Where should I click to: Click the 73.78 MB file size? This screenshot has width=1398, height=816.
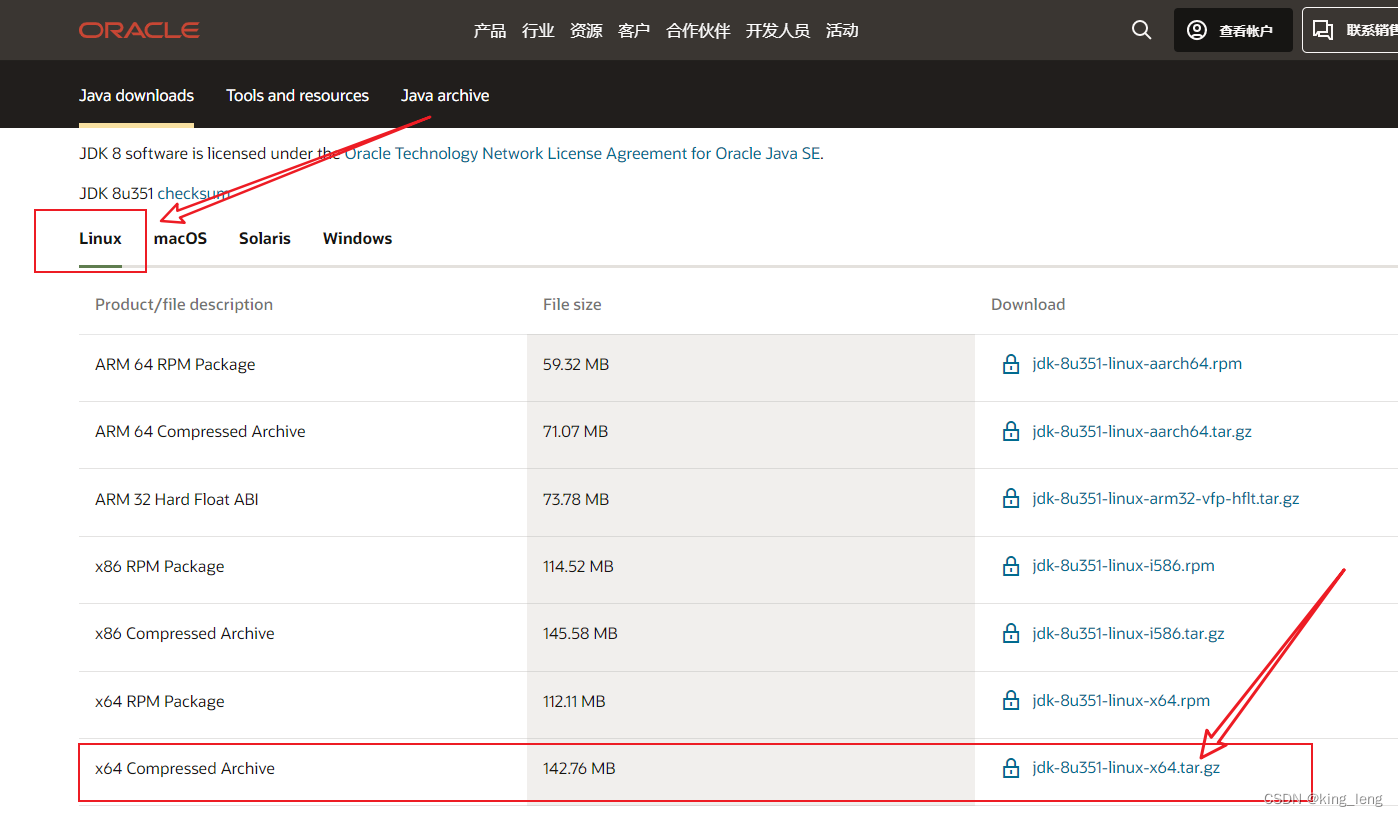click(x=576, y=499)
